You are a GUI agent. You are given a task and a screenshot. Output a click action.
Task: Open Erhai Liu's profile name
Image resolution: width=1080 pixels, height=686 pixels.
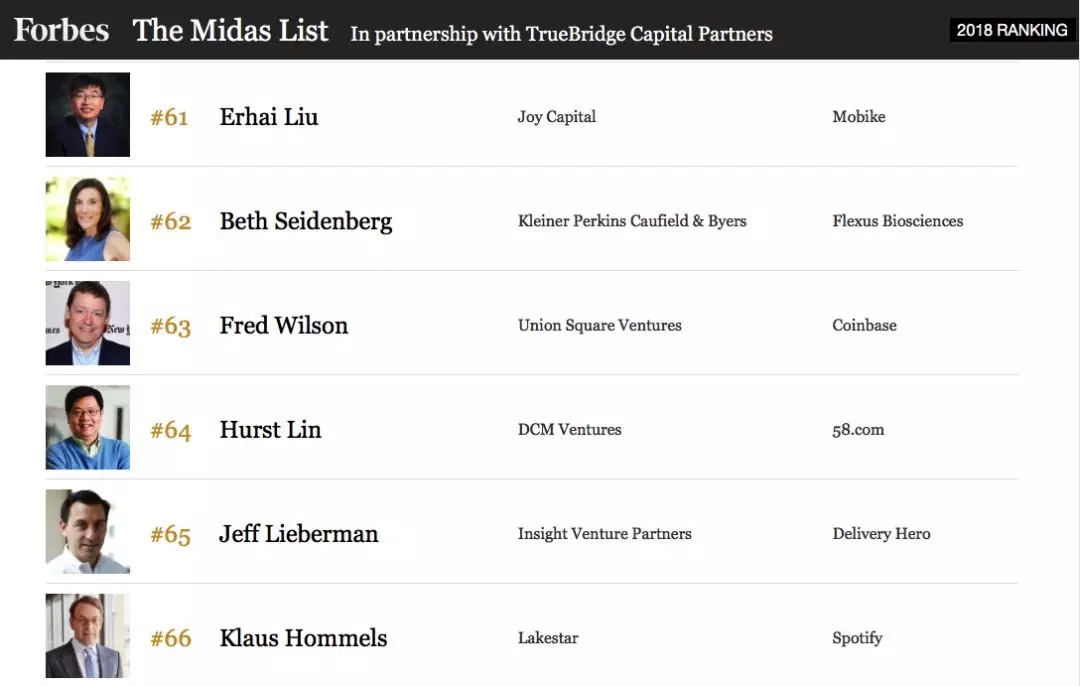click(x=269, y=117)
